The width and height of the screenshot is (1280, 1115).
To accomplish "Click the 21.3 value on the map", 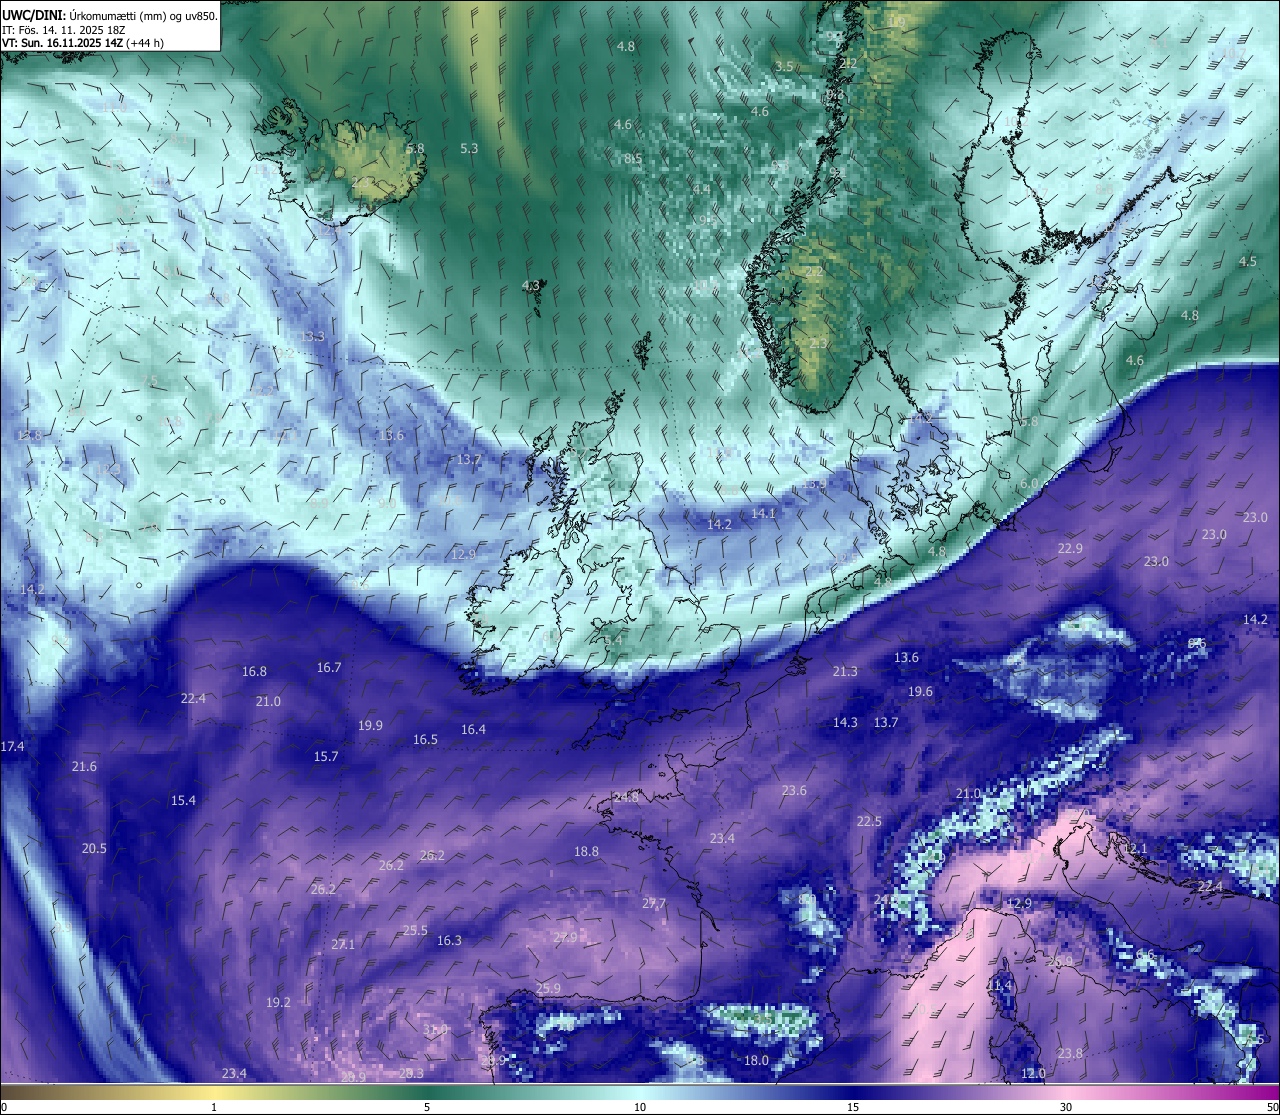I will click(x=845, y=671).
